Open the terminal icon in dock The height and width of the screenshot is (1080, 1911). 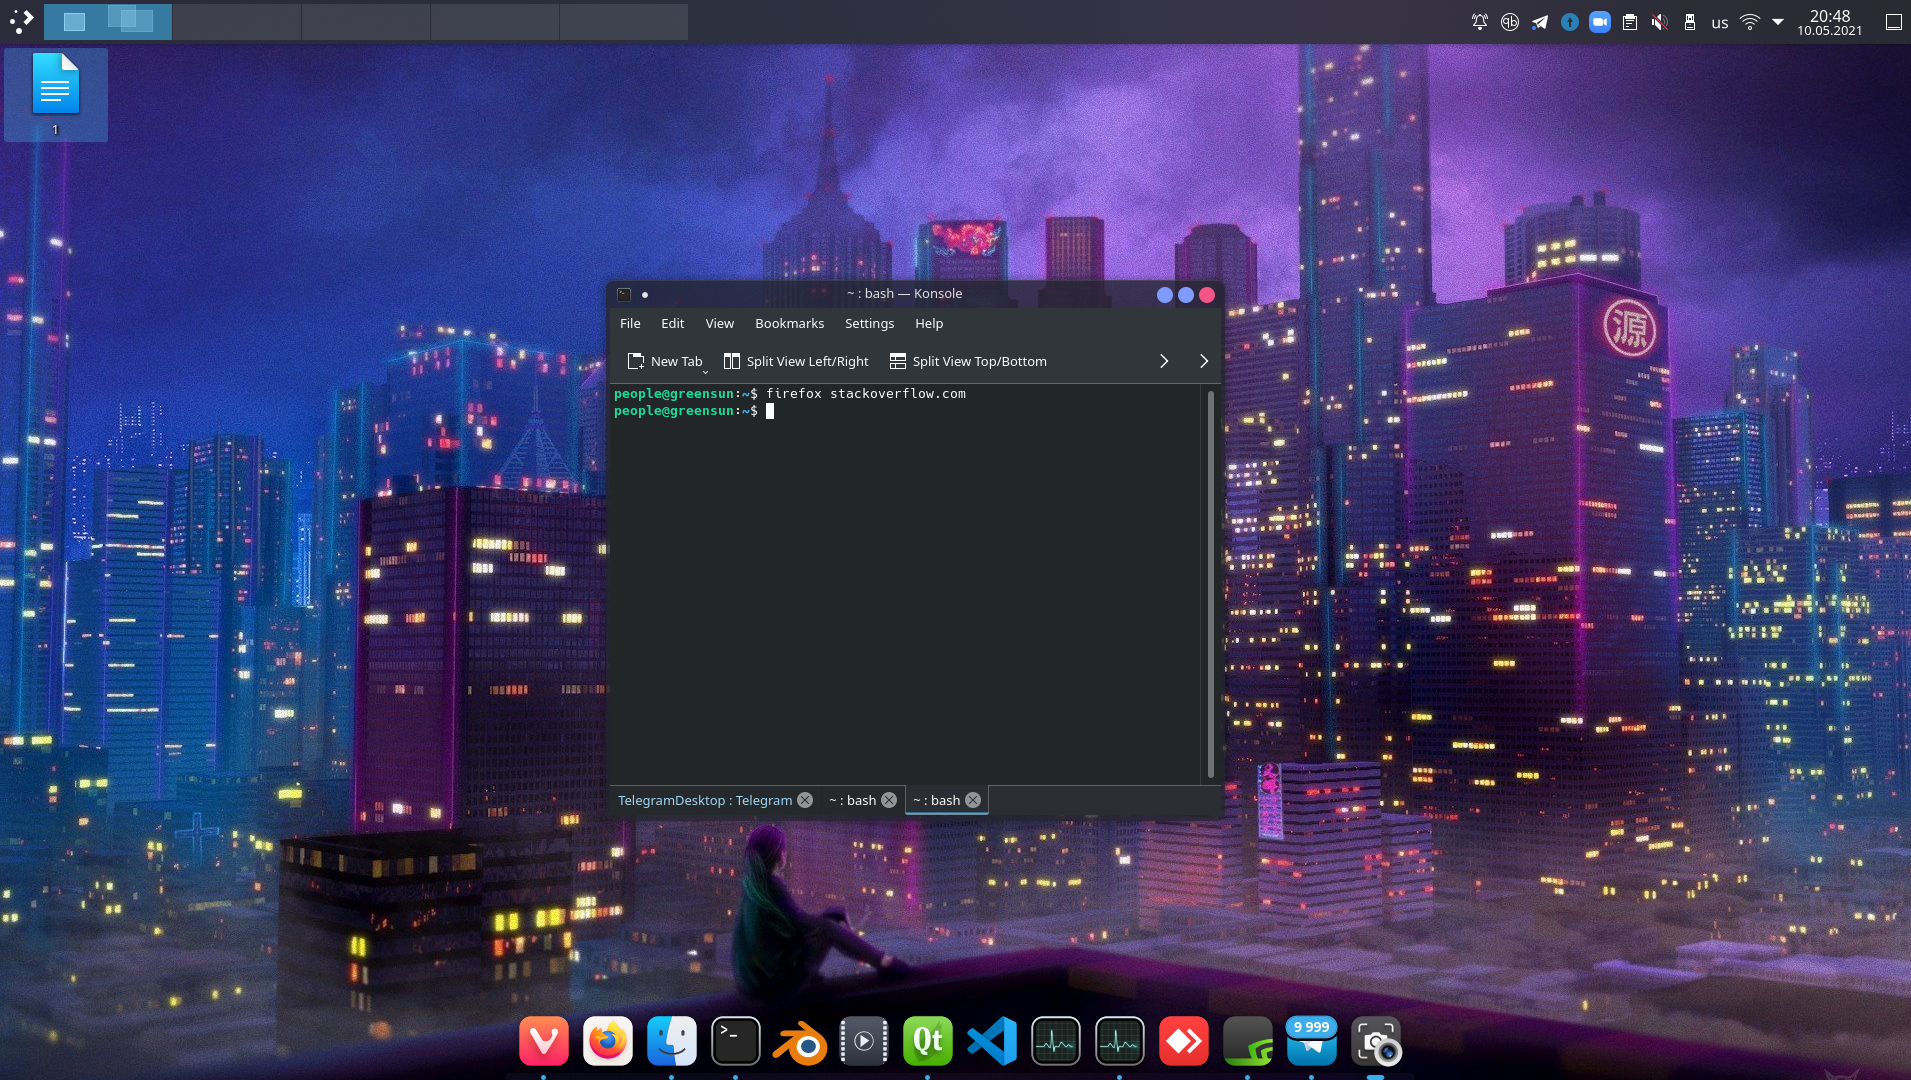click(x=736, y=1042)
